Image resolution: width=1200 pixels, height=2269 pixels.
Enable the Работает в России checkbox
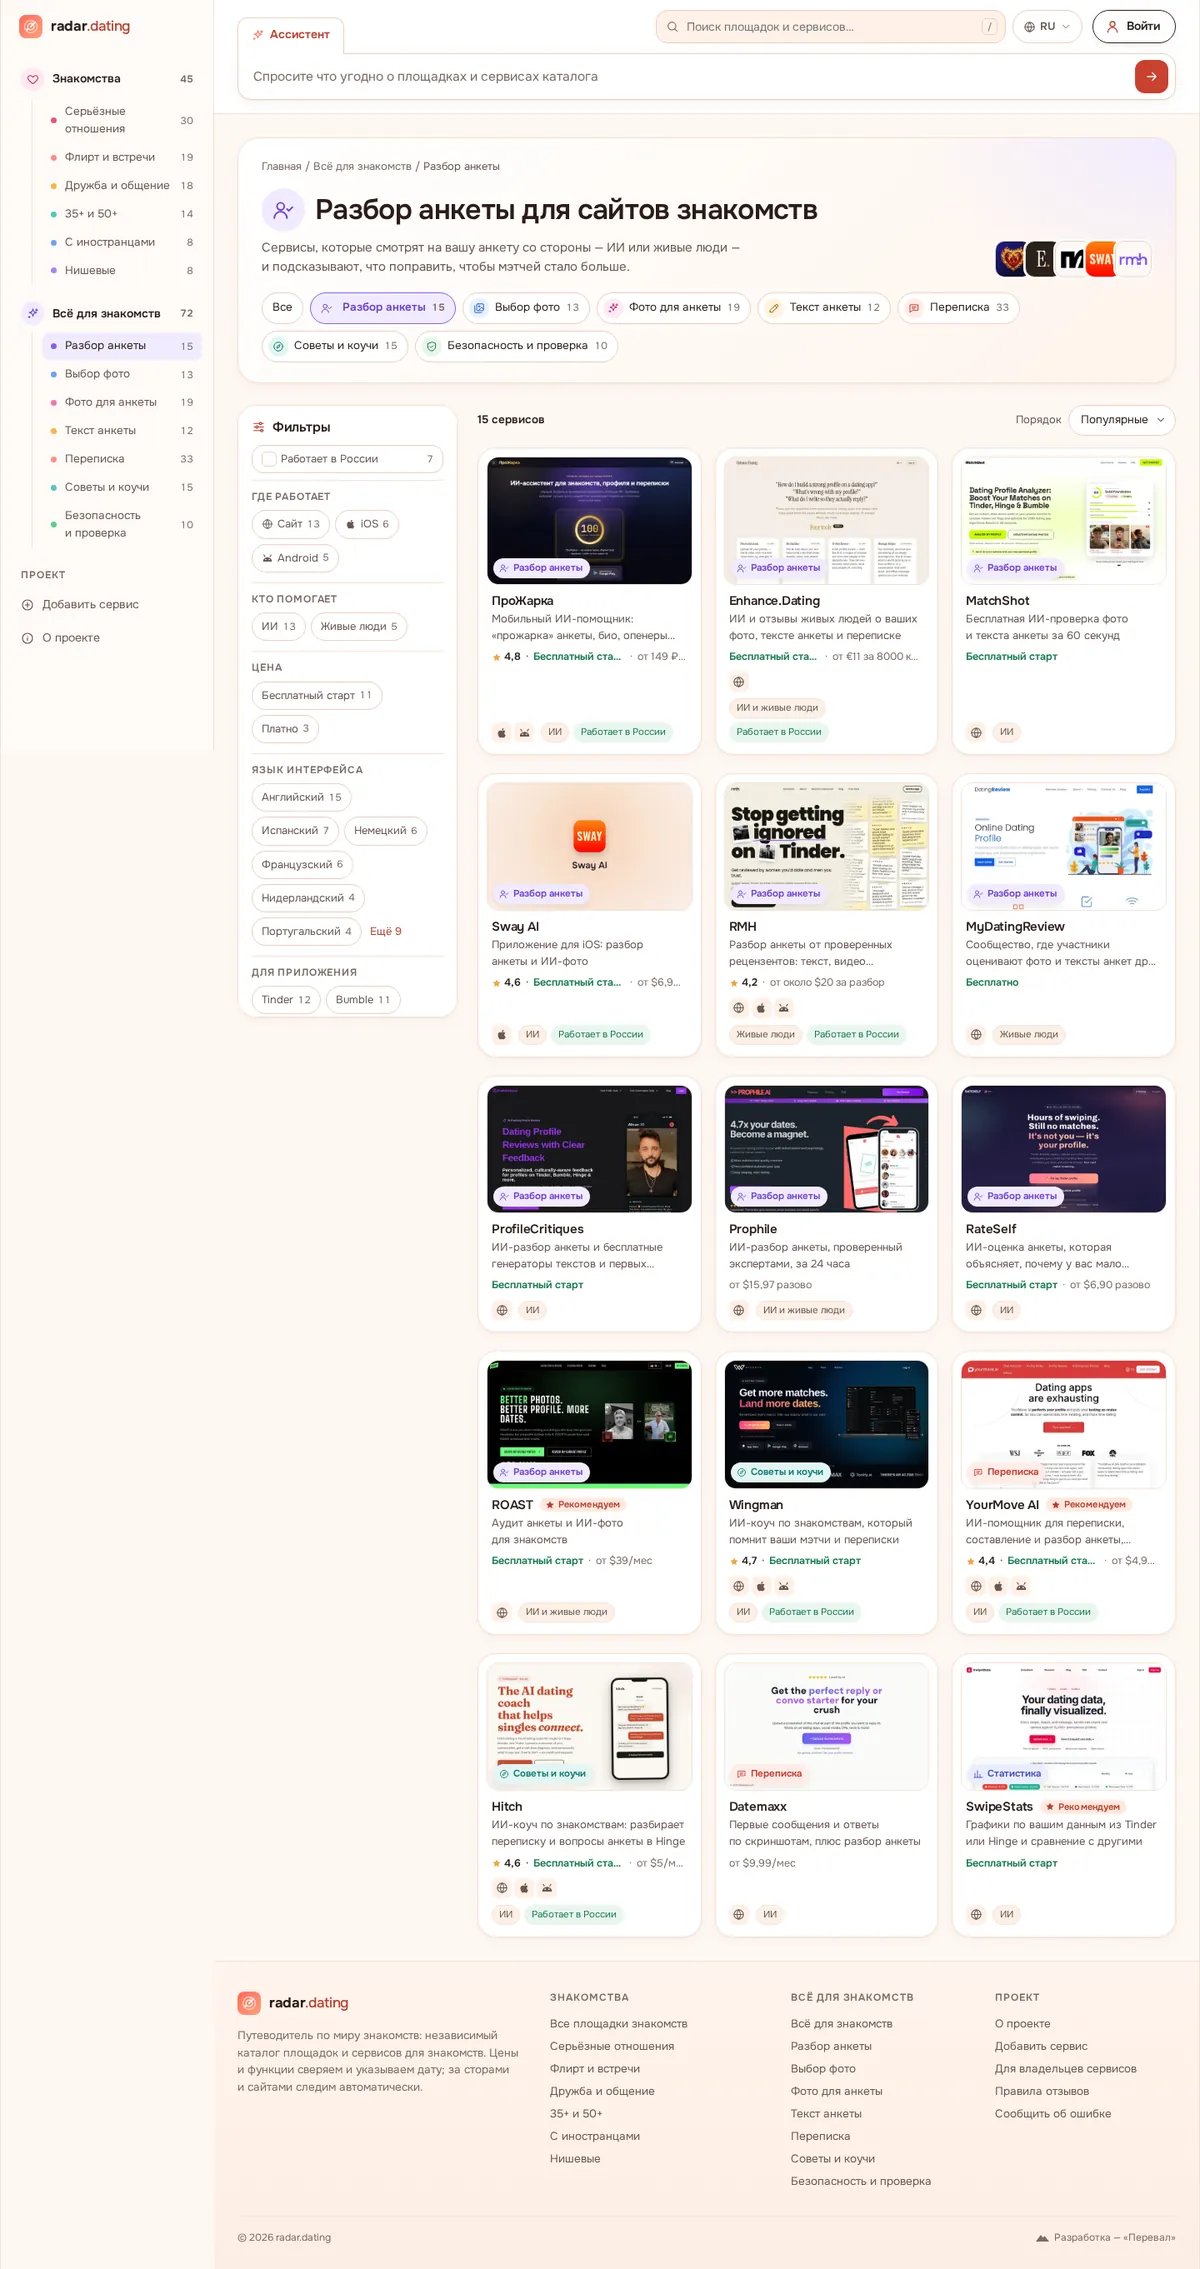(x=269, y=459)
